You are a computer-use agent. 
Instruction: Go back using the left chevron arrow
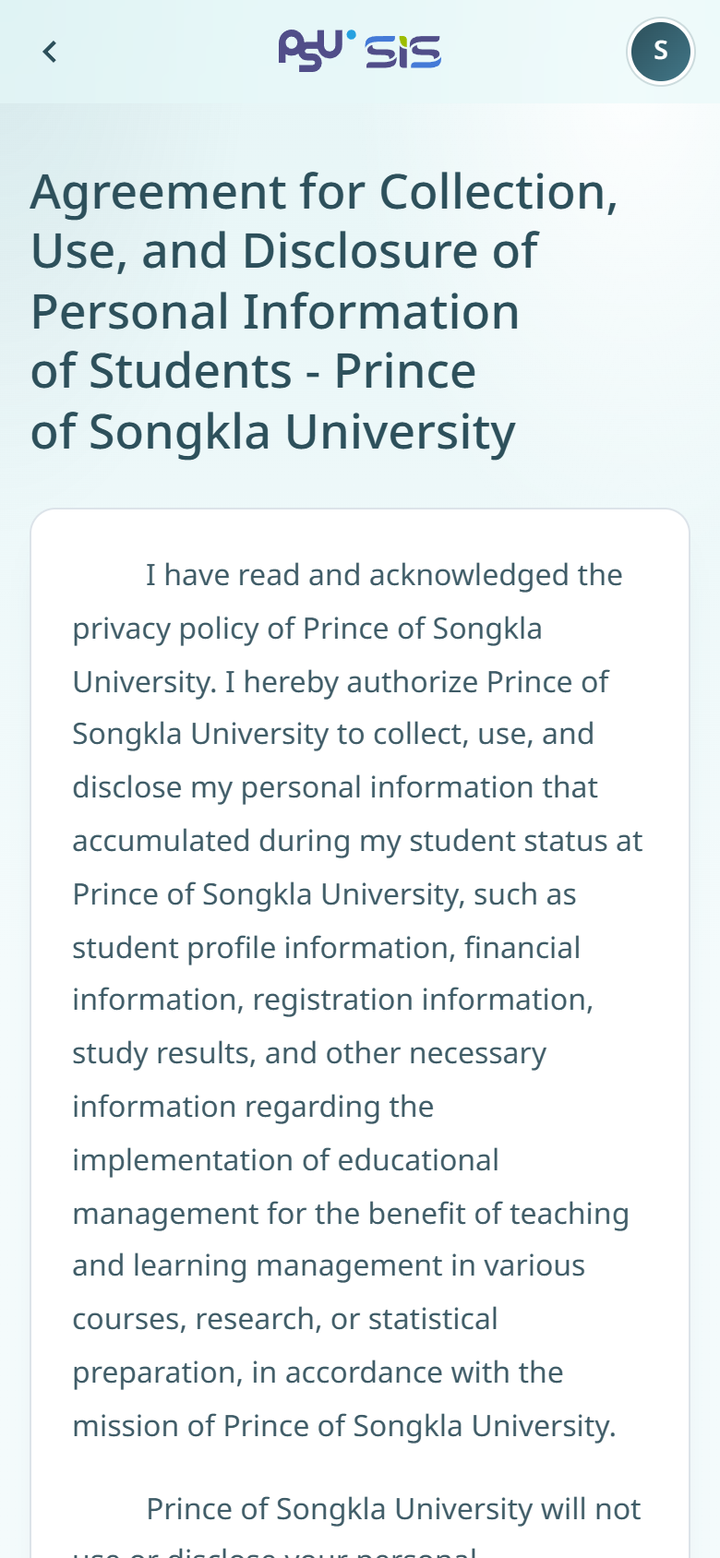click(x=50, y=51)
